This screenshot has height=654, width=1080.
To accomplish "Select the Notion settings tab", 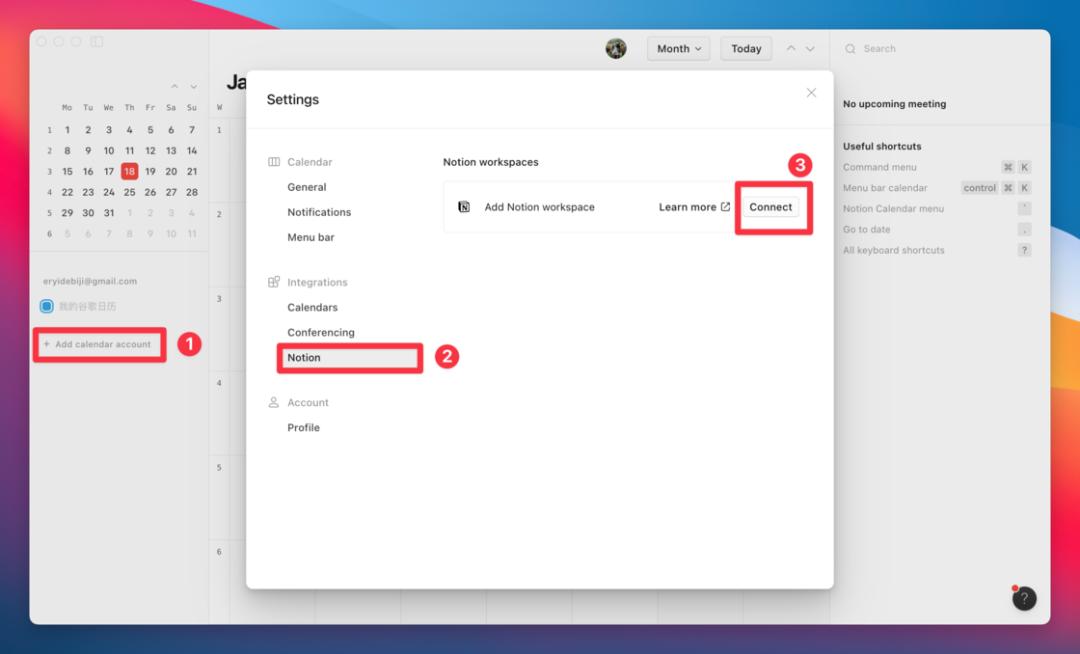I will [349, 358].
